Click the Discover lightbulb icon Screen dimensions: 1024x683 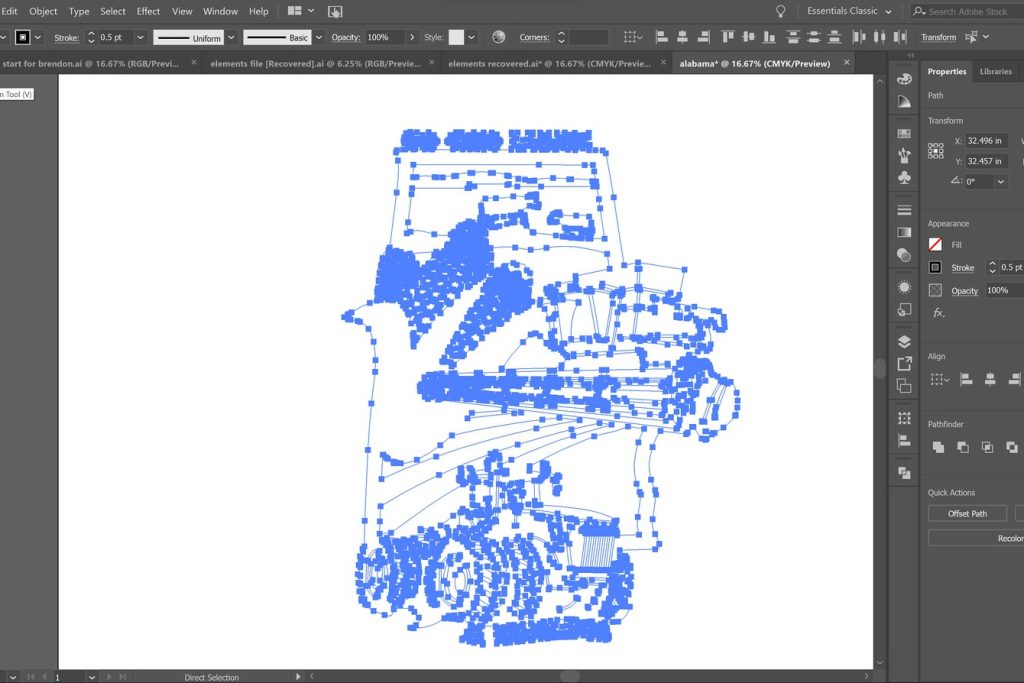click(780, 11)
